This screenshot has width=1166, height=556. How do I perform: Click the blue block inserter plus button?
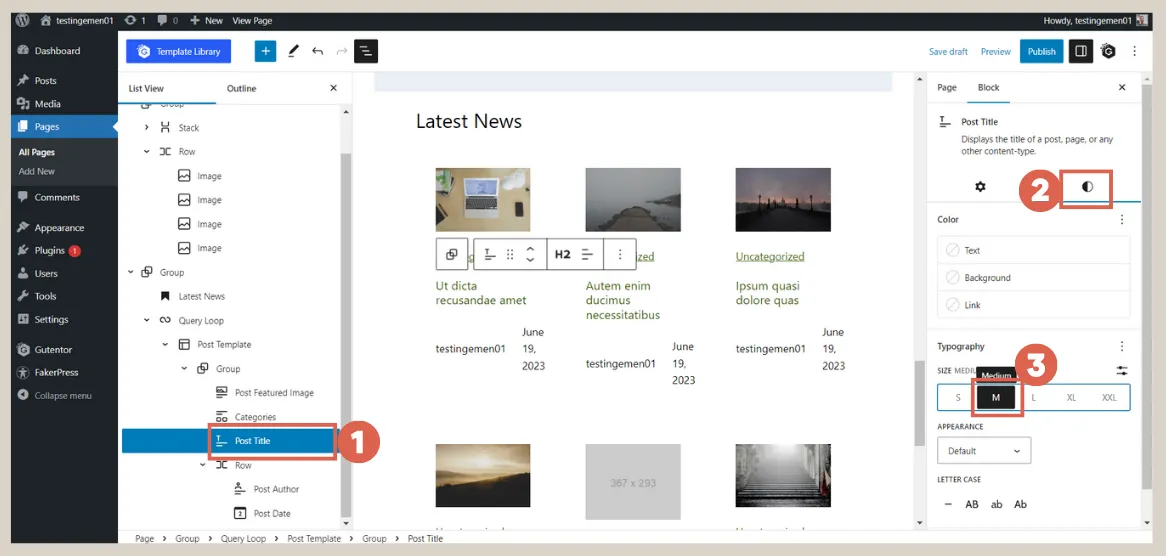point(265,51)
